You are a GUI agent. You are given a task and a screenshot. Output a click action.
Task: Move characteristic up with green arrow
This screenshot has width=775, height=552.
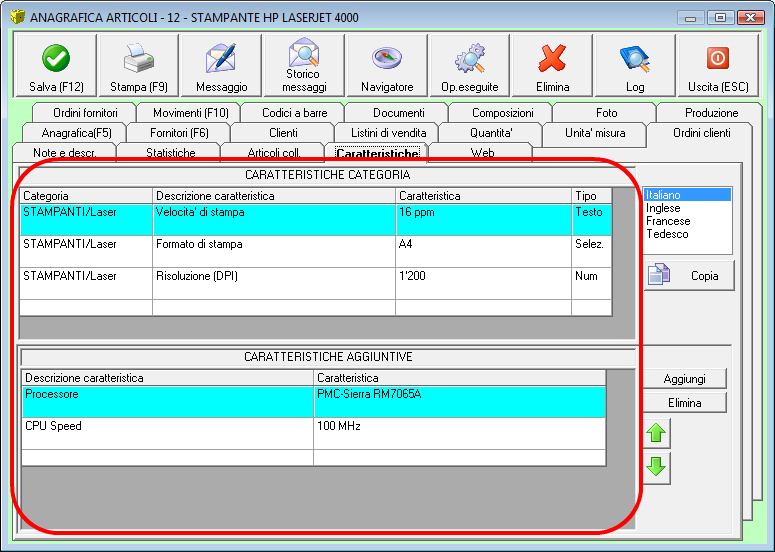[x=656, y=433]
